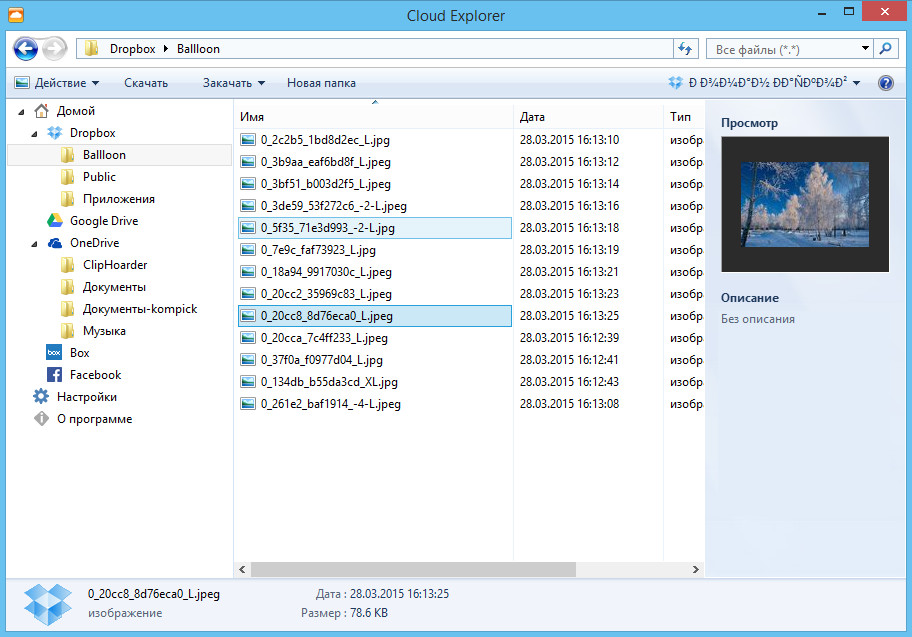Collapse the Dropbox tree node

[34, 134]
